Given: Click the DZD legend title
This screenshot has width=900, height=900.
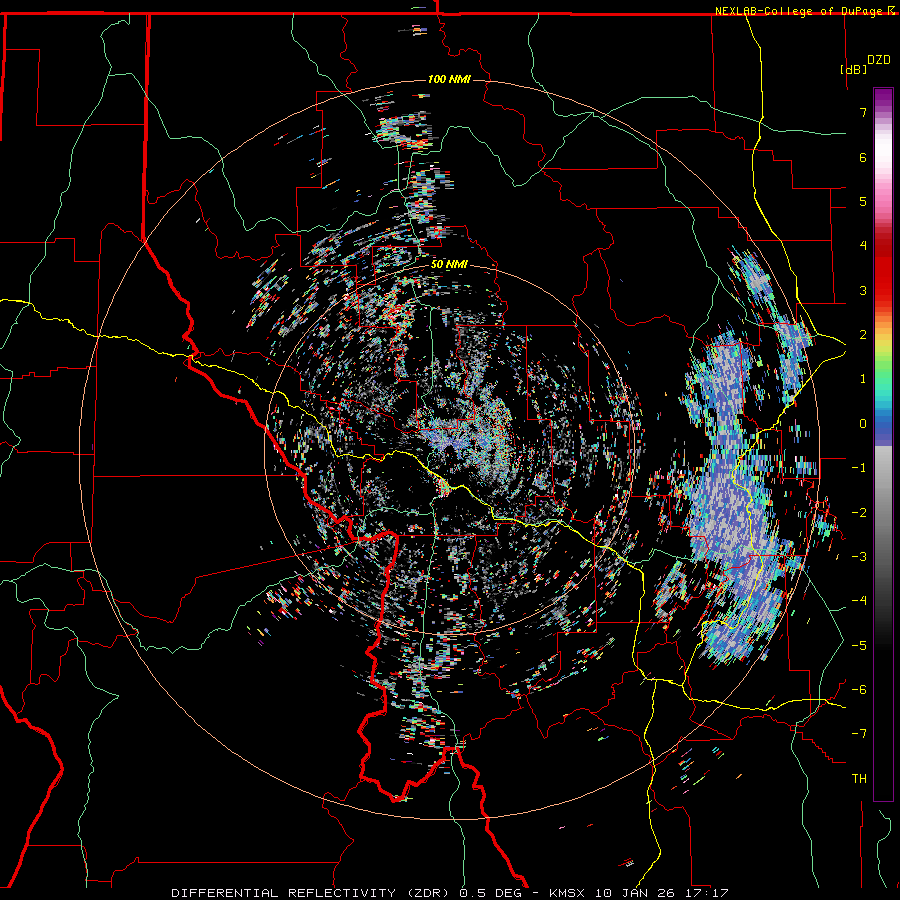Looking at the screenshot, I should (878, 60).
